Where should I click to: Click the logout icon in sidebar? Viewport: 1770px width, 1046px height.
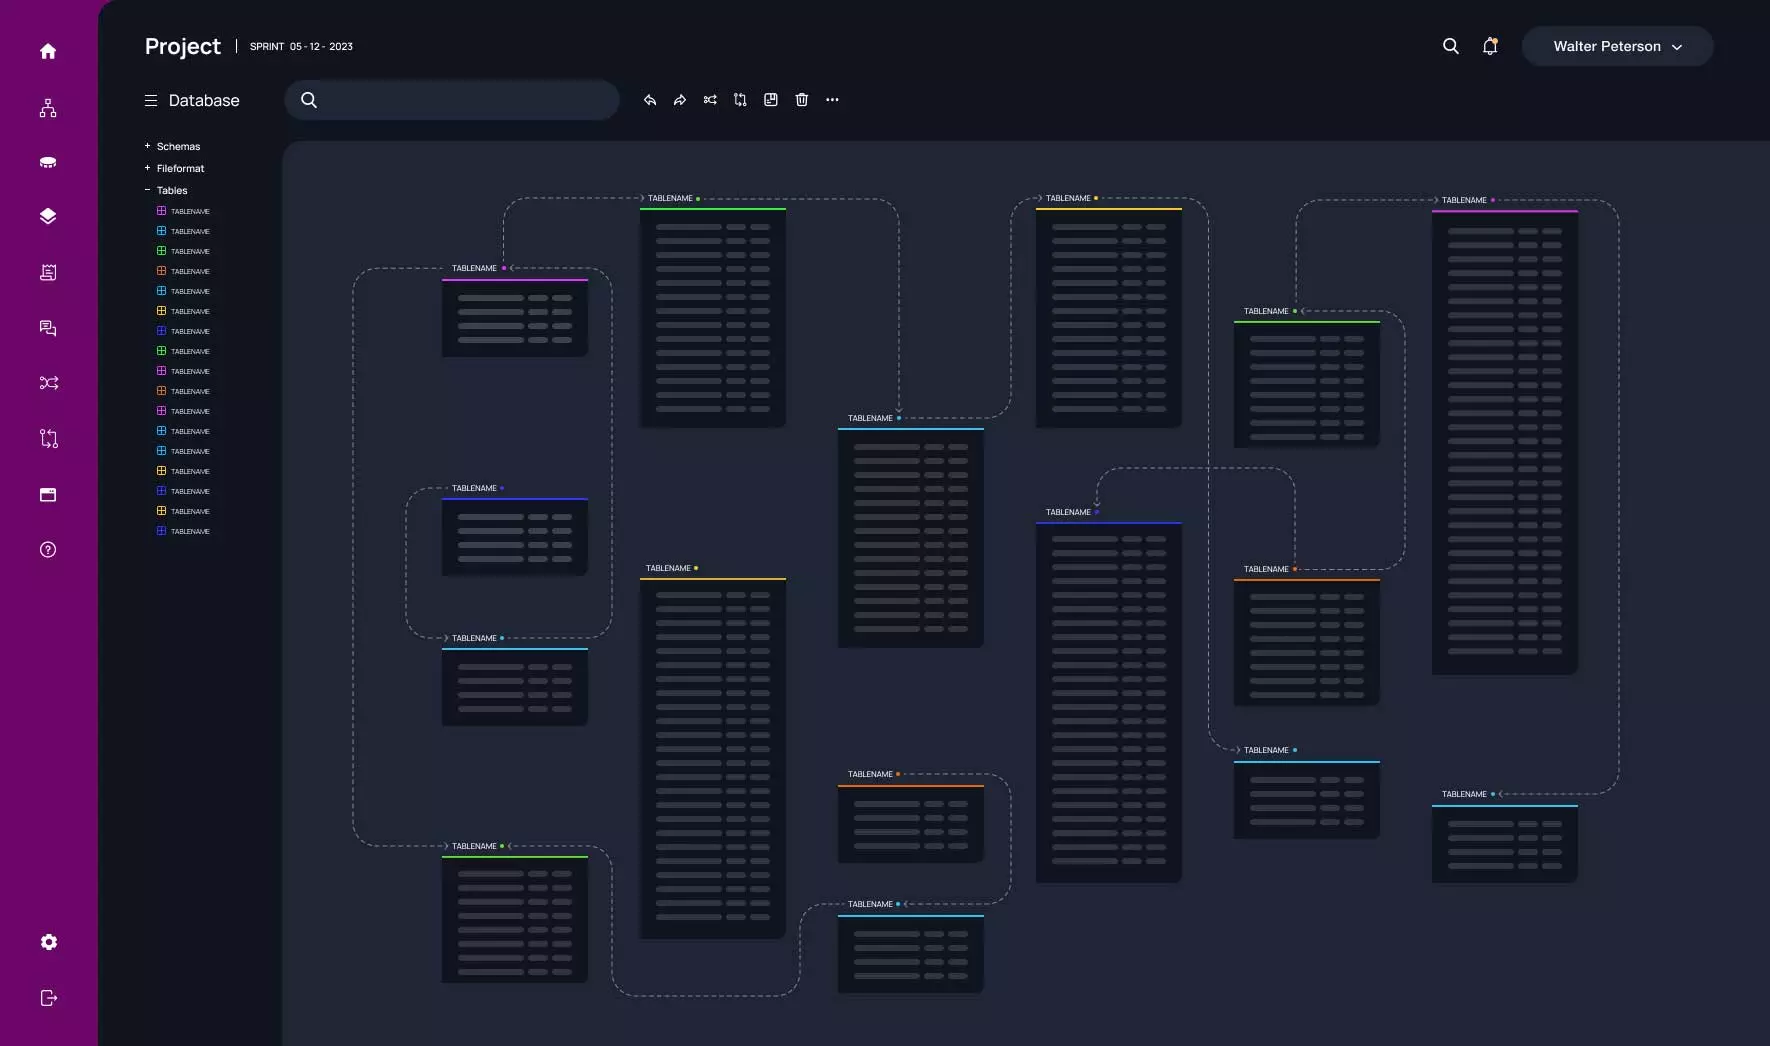click(48, 998)
